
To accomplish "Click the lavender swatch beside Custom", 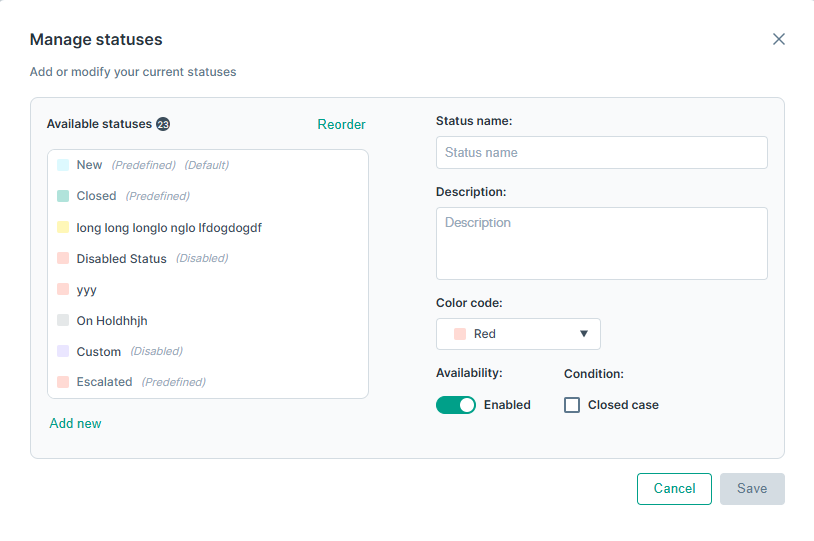I will tap(63, 351).
